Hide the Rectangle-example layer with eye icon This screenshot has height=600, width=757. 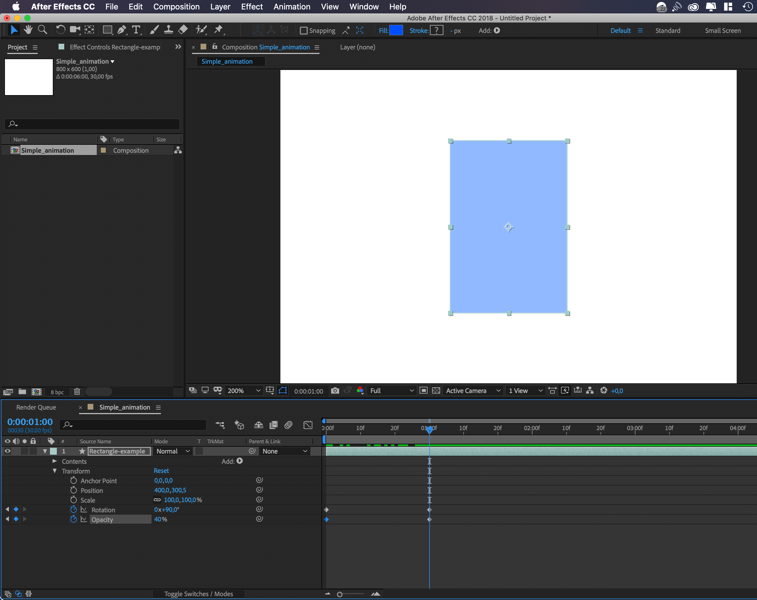click(8, 451)
